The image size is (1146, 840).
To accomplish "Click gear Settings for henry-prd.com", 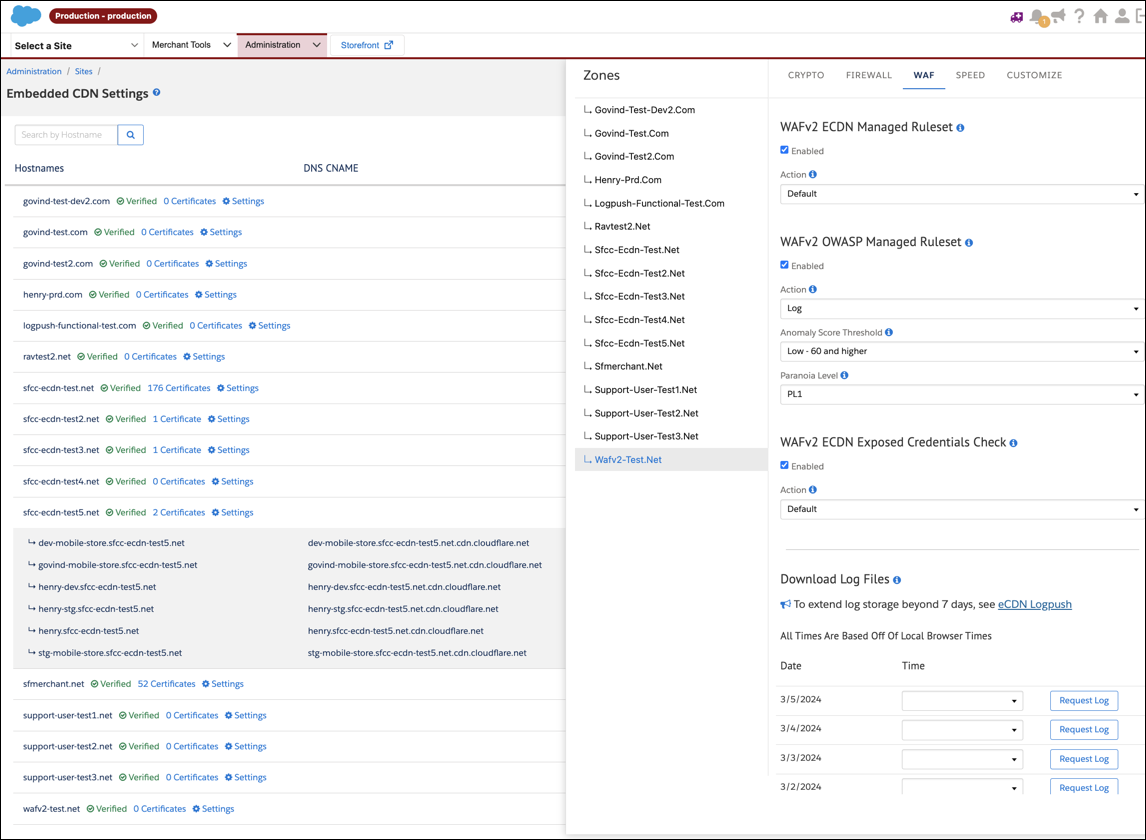I will point(216,295).
